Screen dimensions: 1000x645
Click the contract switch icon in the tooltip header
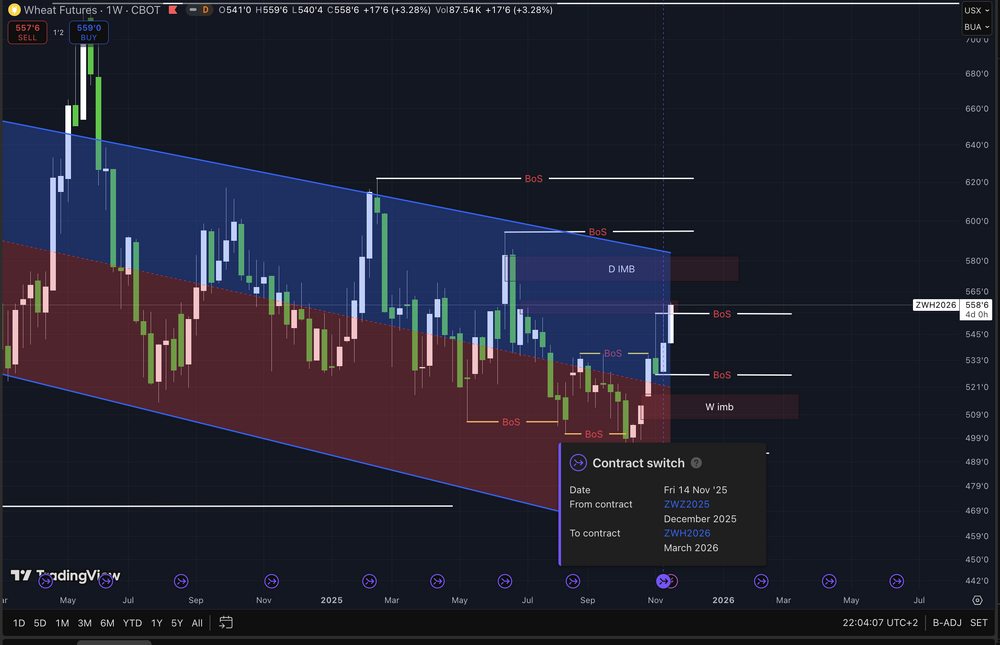[x=578, y=463]
